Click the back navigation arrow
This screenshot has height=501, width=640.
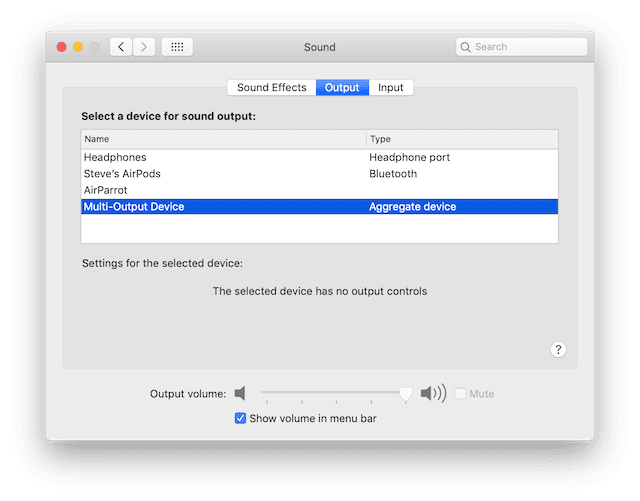pyautogui.click(x=121, y=47)
